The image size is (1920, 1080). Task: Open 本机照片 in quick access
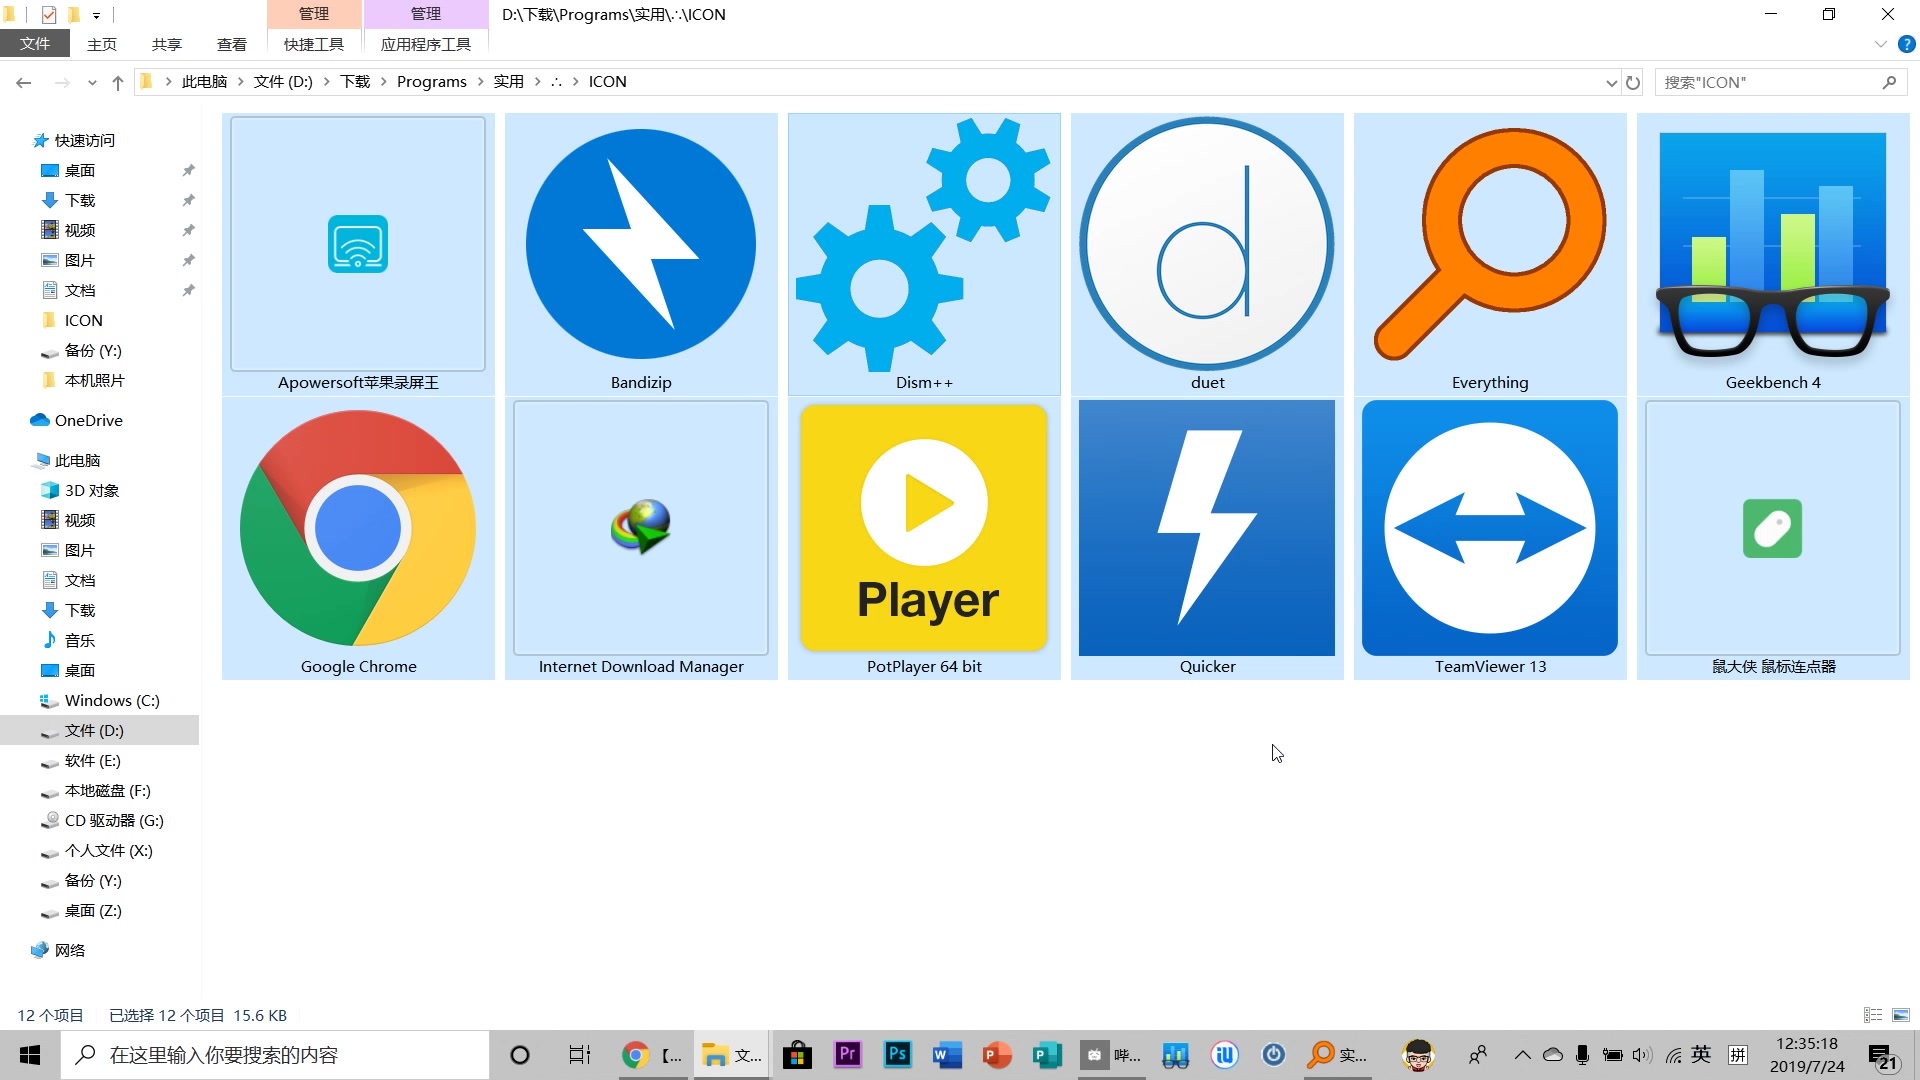pos(94,381)
